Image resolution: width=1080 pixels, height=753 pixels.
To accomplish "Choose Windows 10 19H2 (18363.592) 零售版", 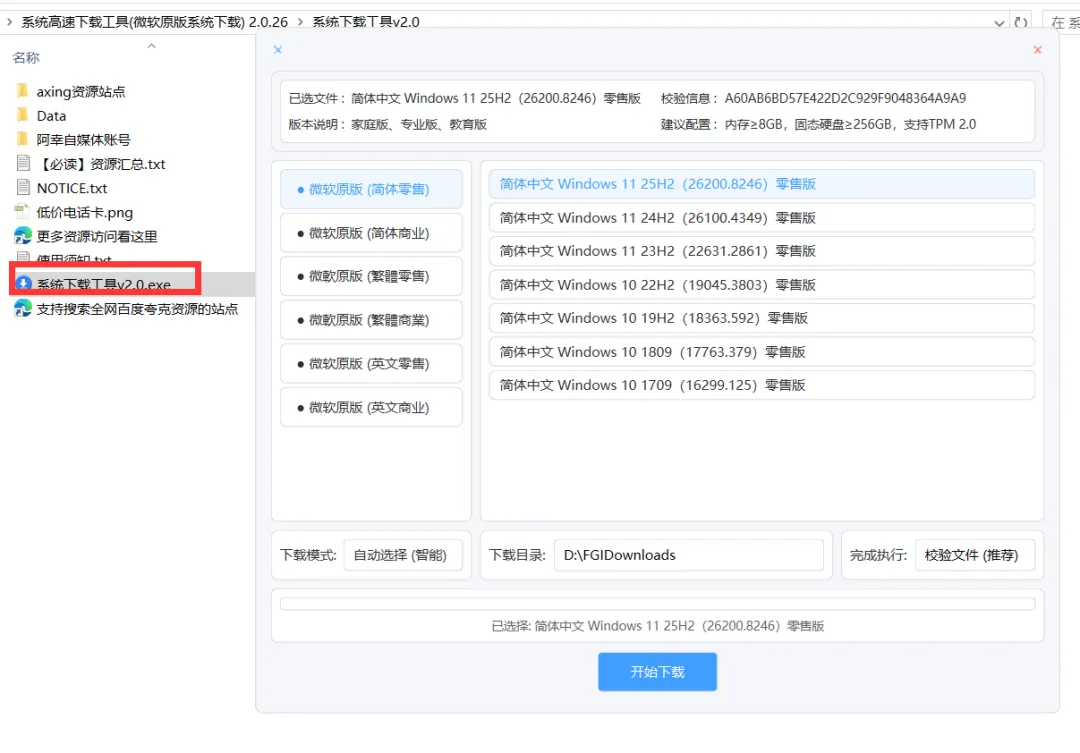I will click(762, 318).
